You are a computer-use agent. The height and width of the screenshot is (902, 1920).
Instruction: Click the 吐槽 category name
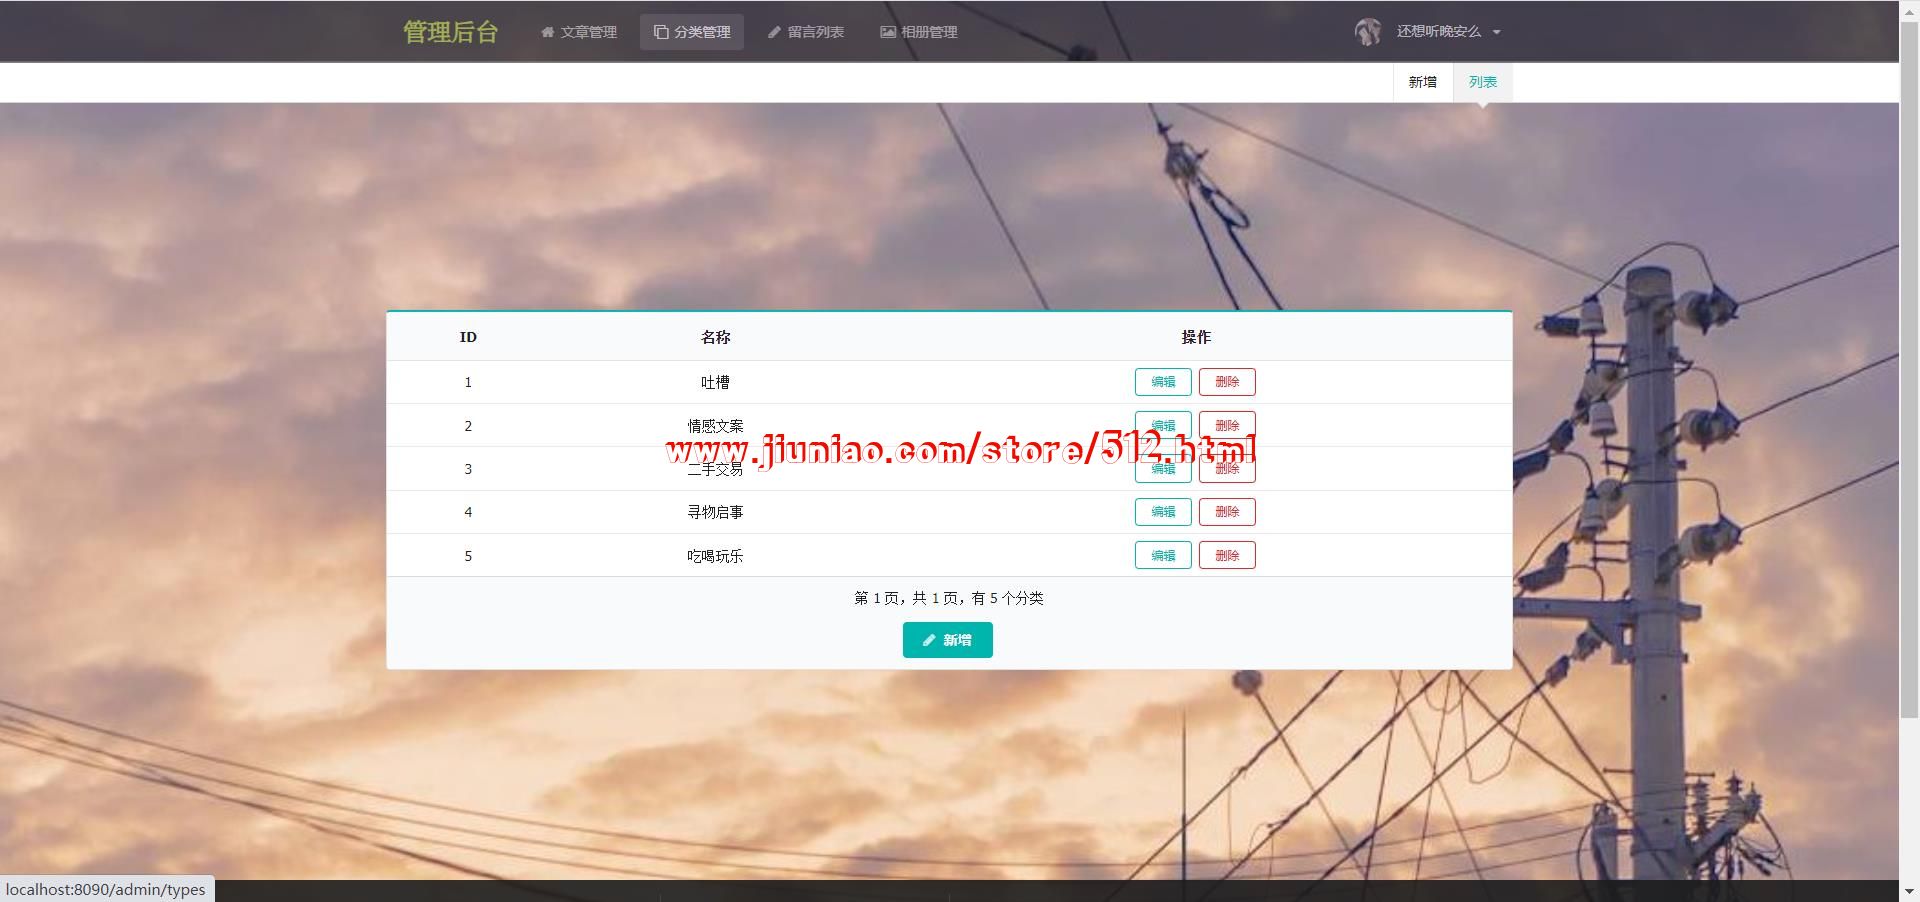715,382
